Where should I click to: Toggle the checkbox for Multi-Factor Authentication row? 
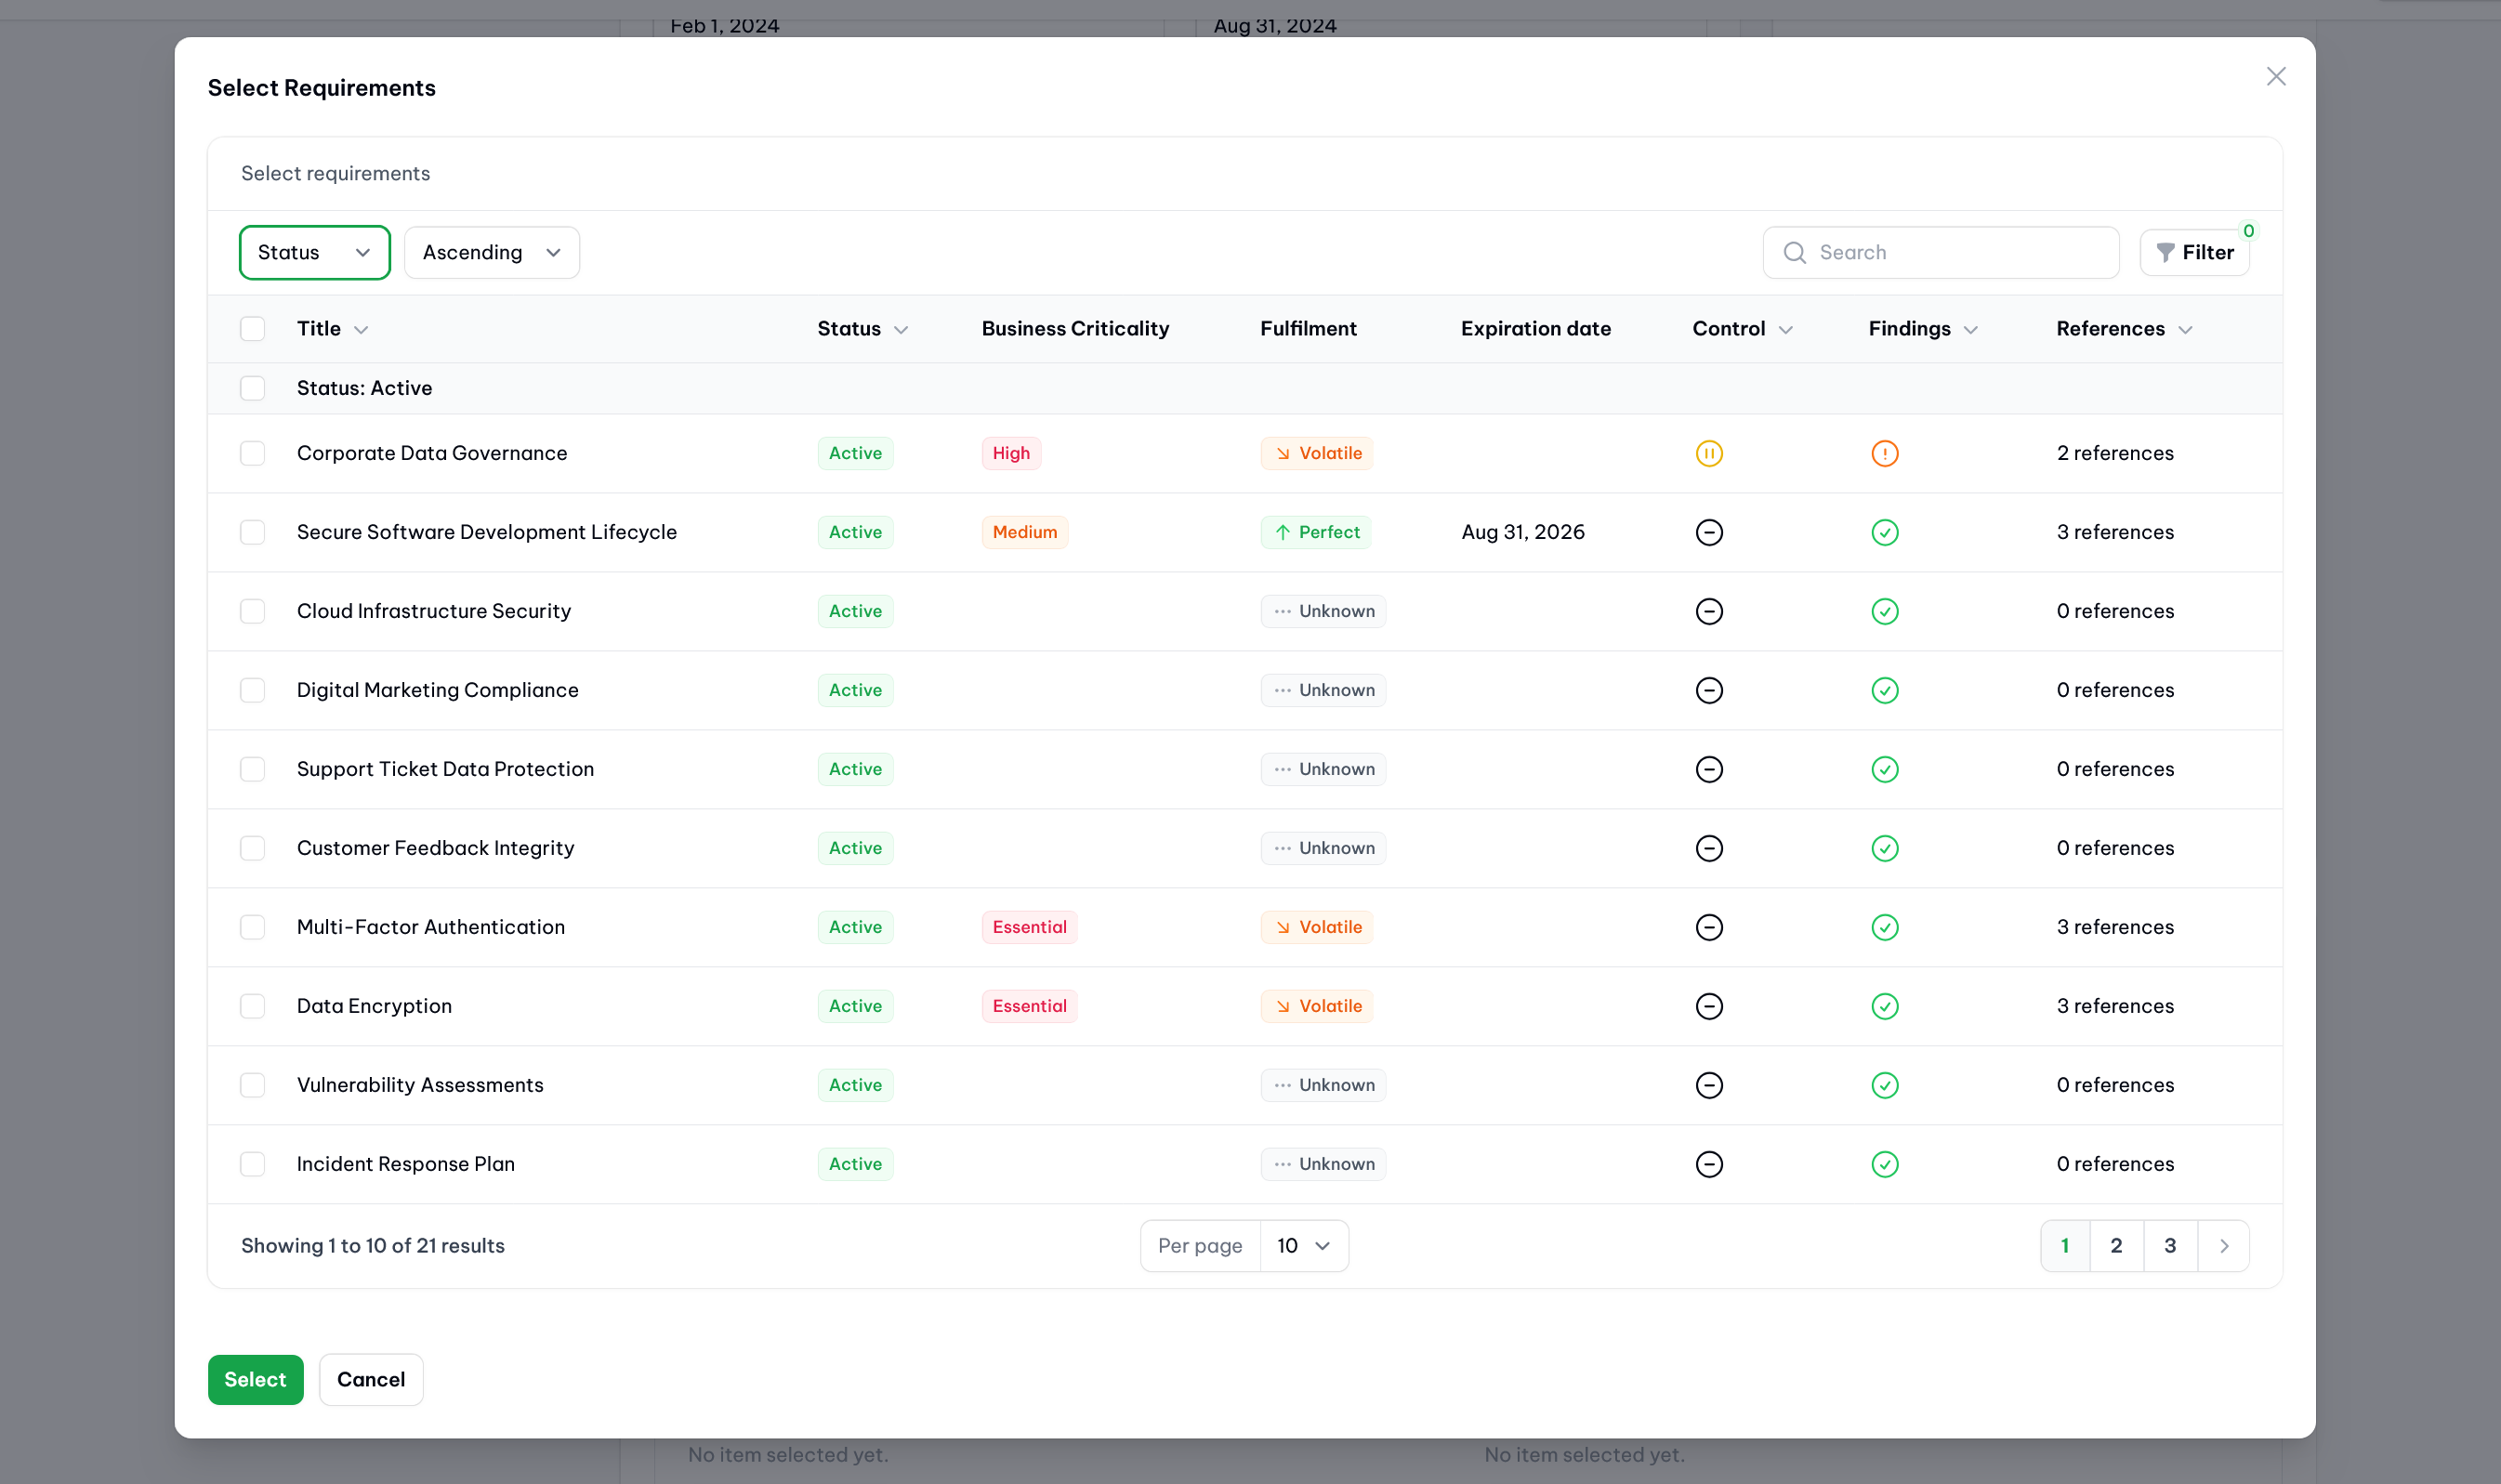pos(253,926)
